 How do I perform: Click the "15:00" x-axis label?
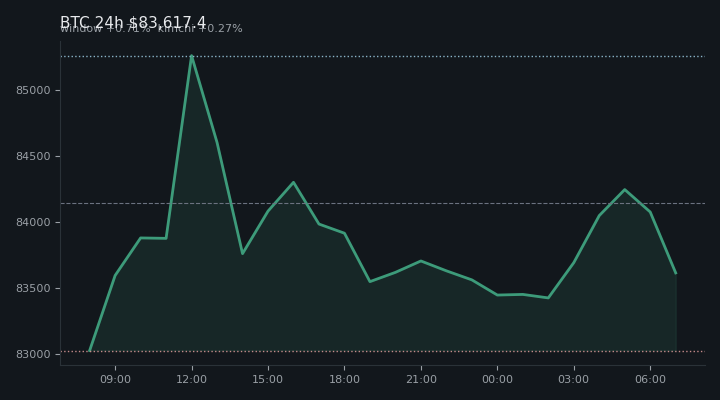(268, 379)
